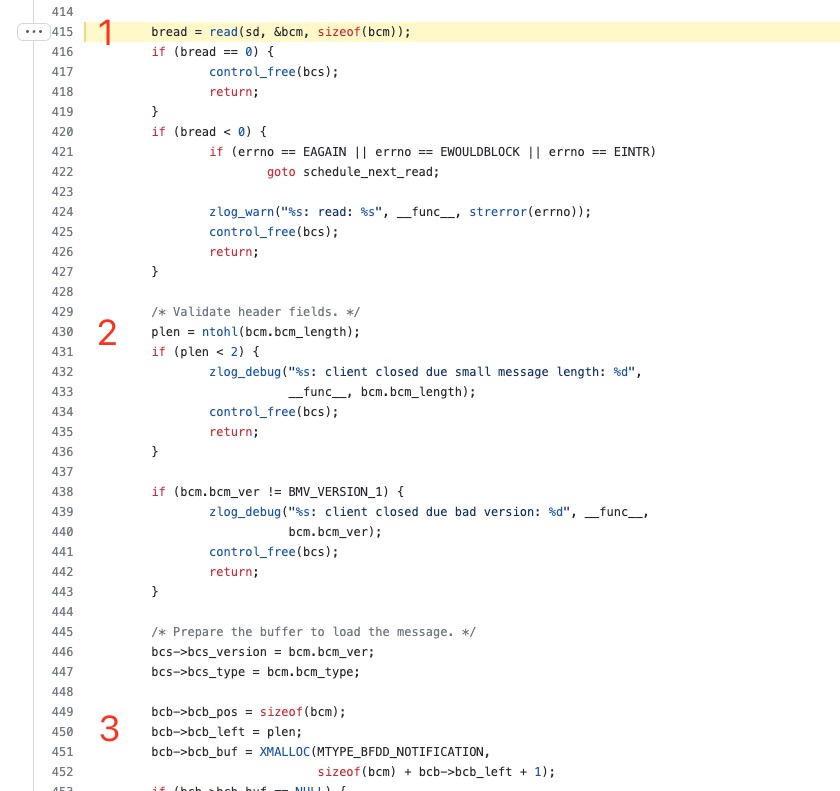Click 'control_free' call on line 434
The image size is (840, 791).
(x=252, y=412)
